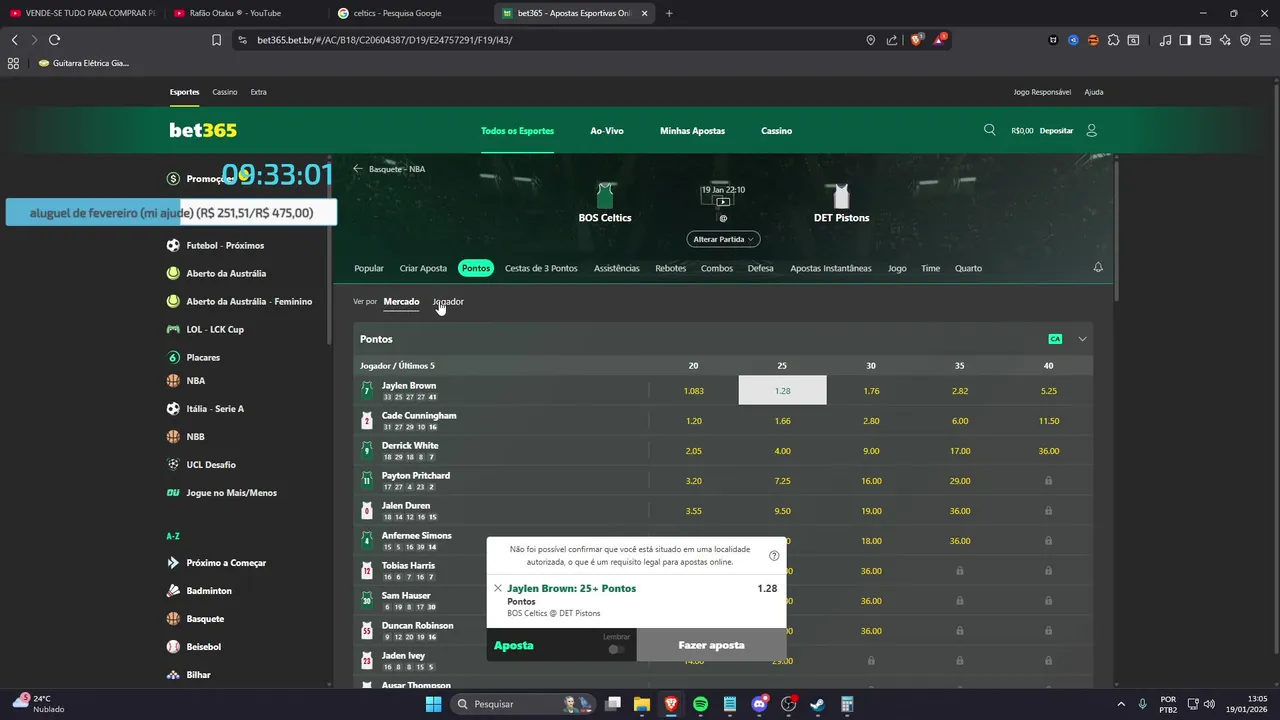
Task: Open the apps grid in bookmarks bar
Action: pyautogui.click(x=13, y=63)
